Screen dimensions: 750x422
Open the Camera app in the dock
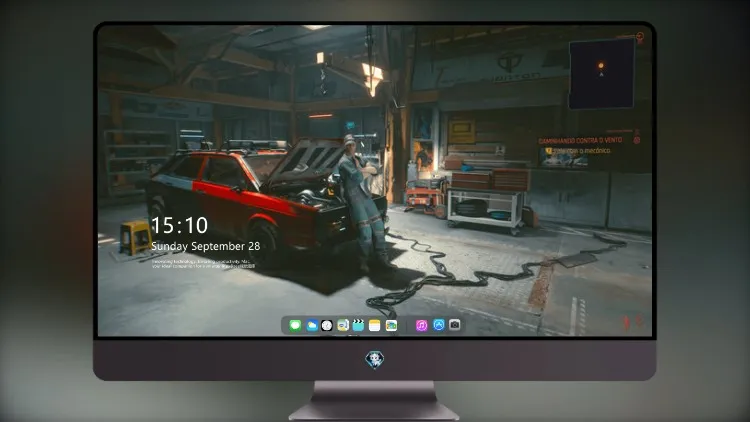click(454, 325)
